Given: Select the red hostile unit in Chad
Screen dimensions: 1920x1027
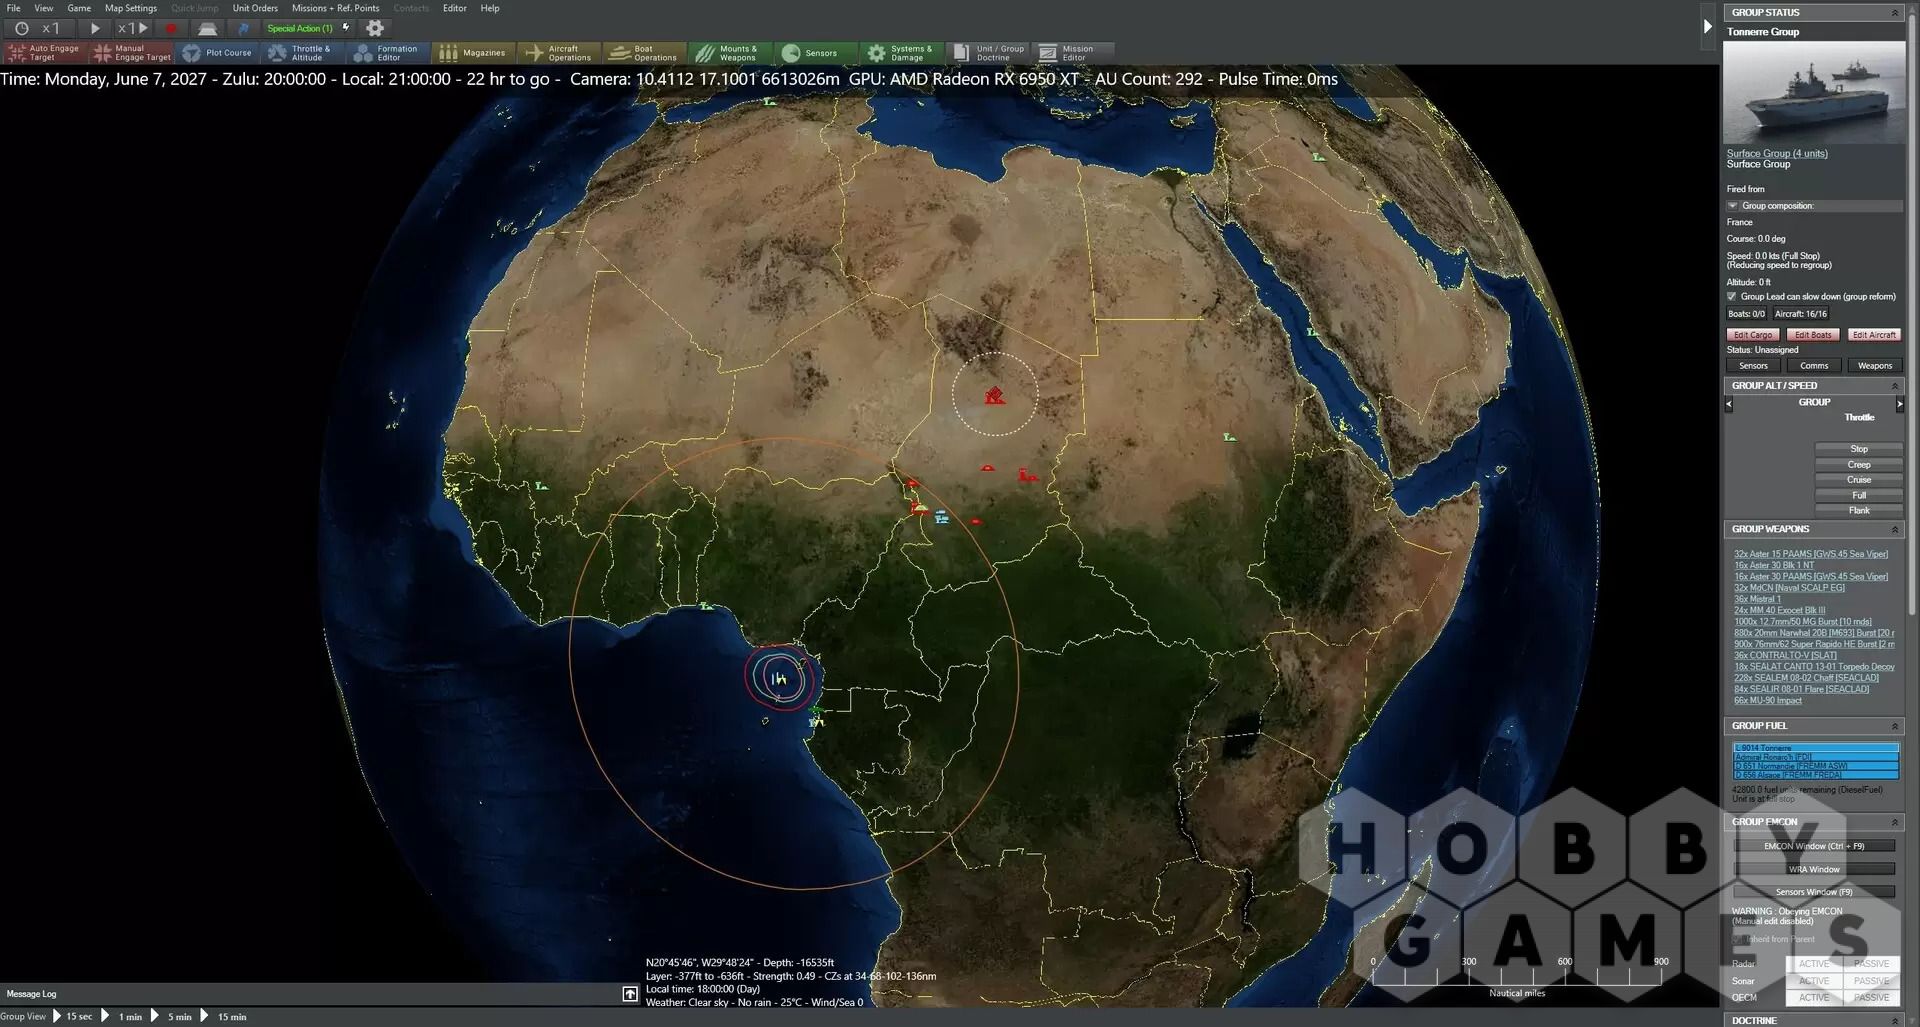Looking at the screenshot, I should pos(994,396).
